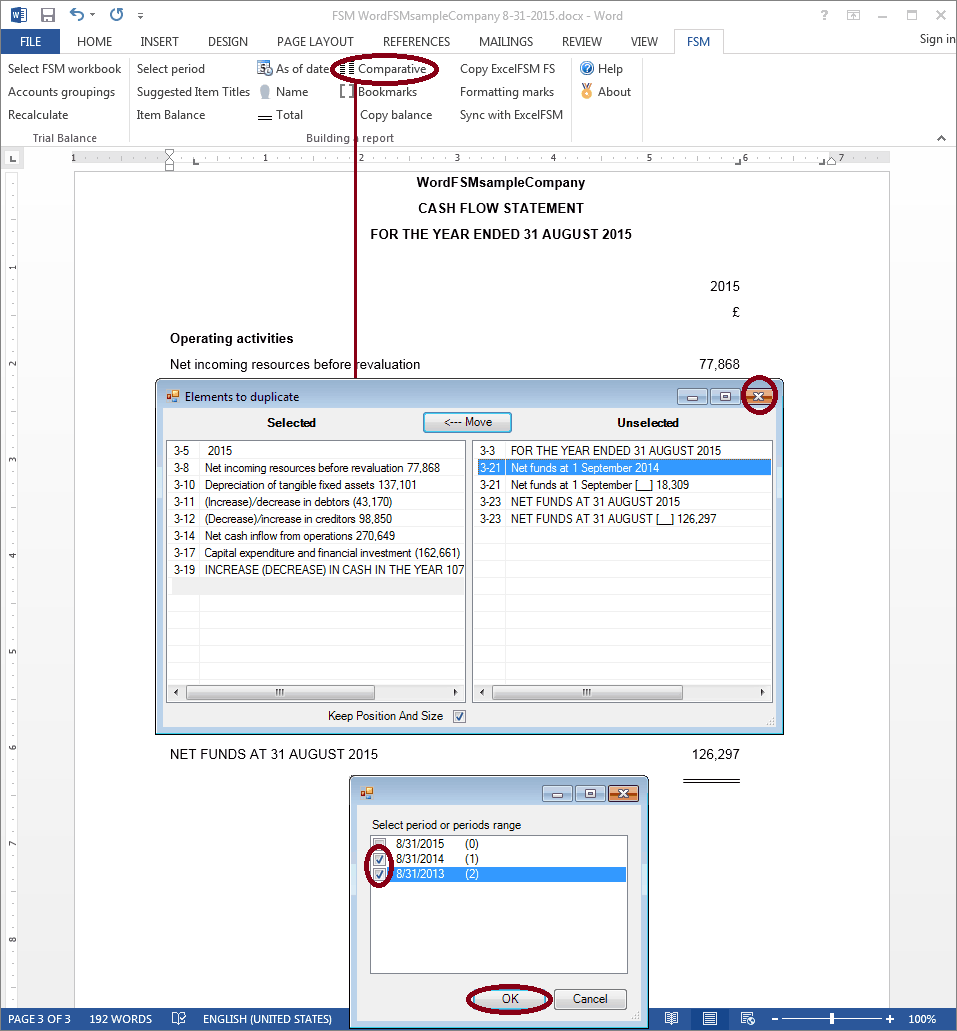Check the 8/31/2015 period checkbox
This screenshot has height=1031, width=957.
(380, 844)
